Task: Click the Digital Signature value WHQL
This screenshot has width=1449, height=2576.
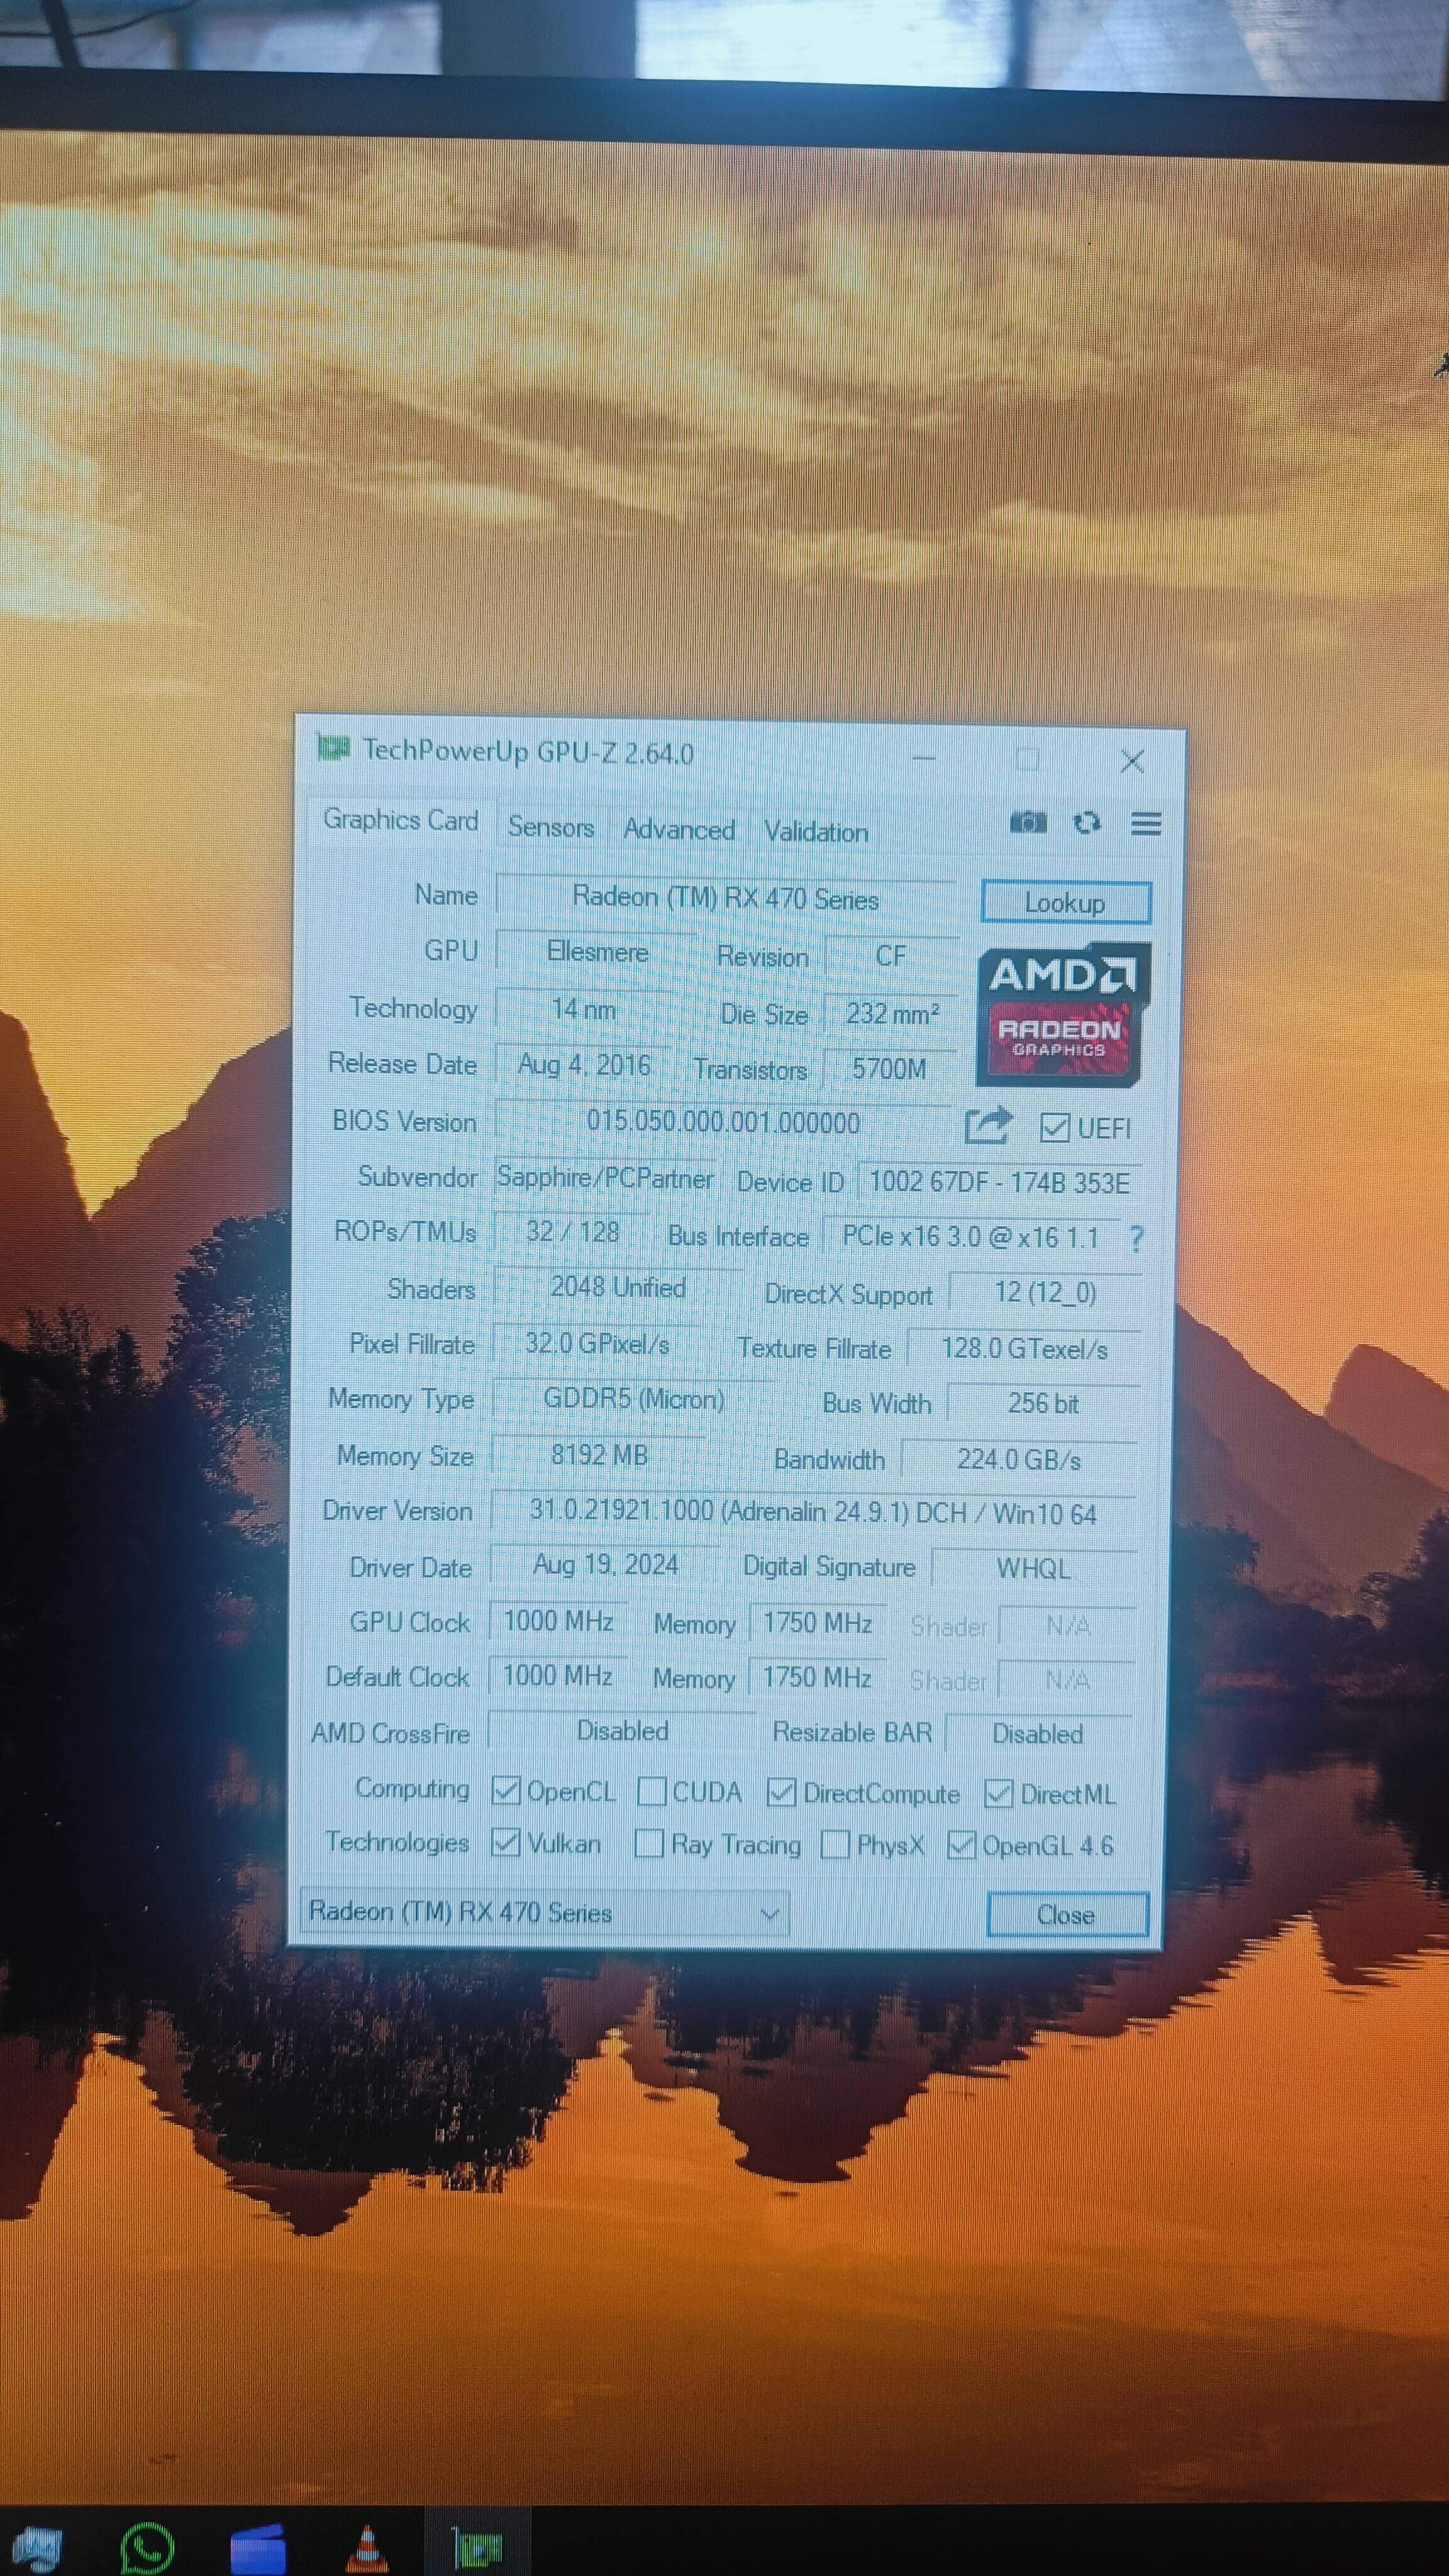Action: click(x=1034, y=1569)
